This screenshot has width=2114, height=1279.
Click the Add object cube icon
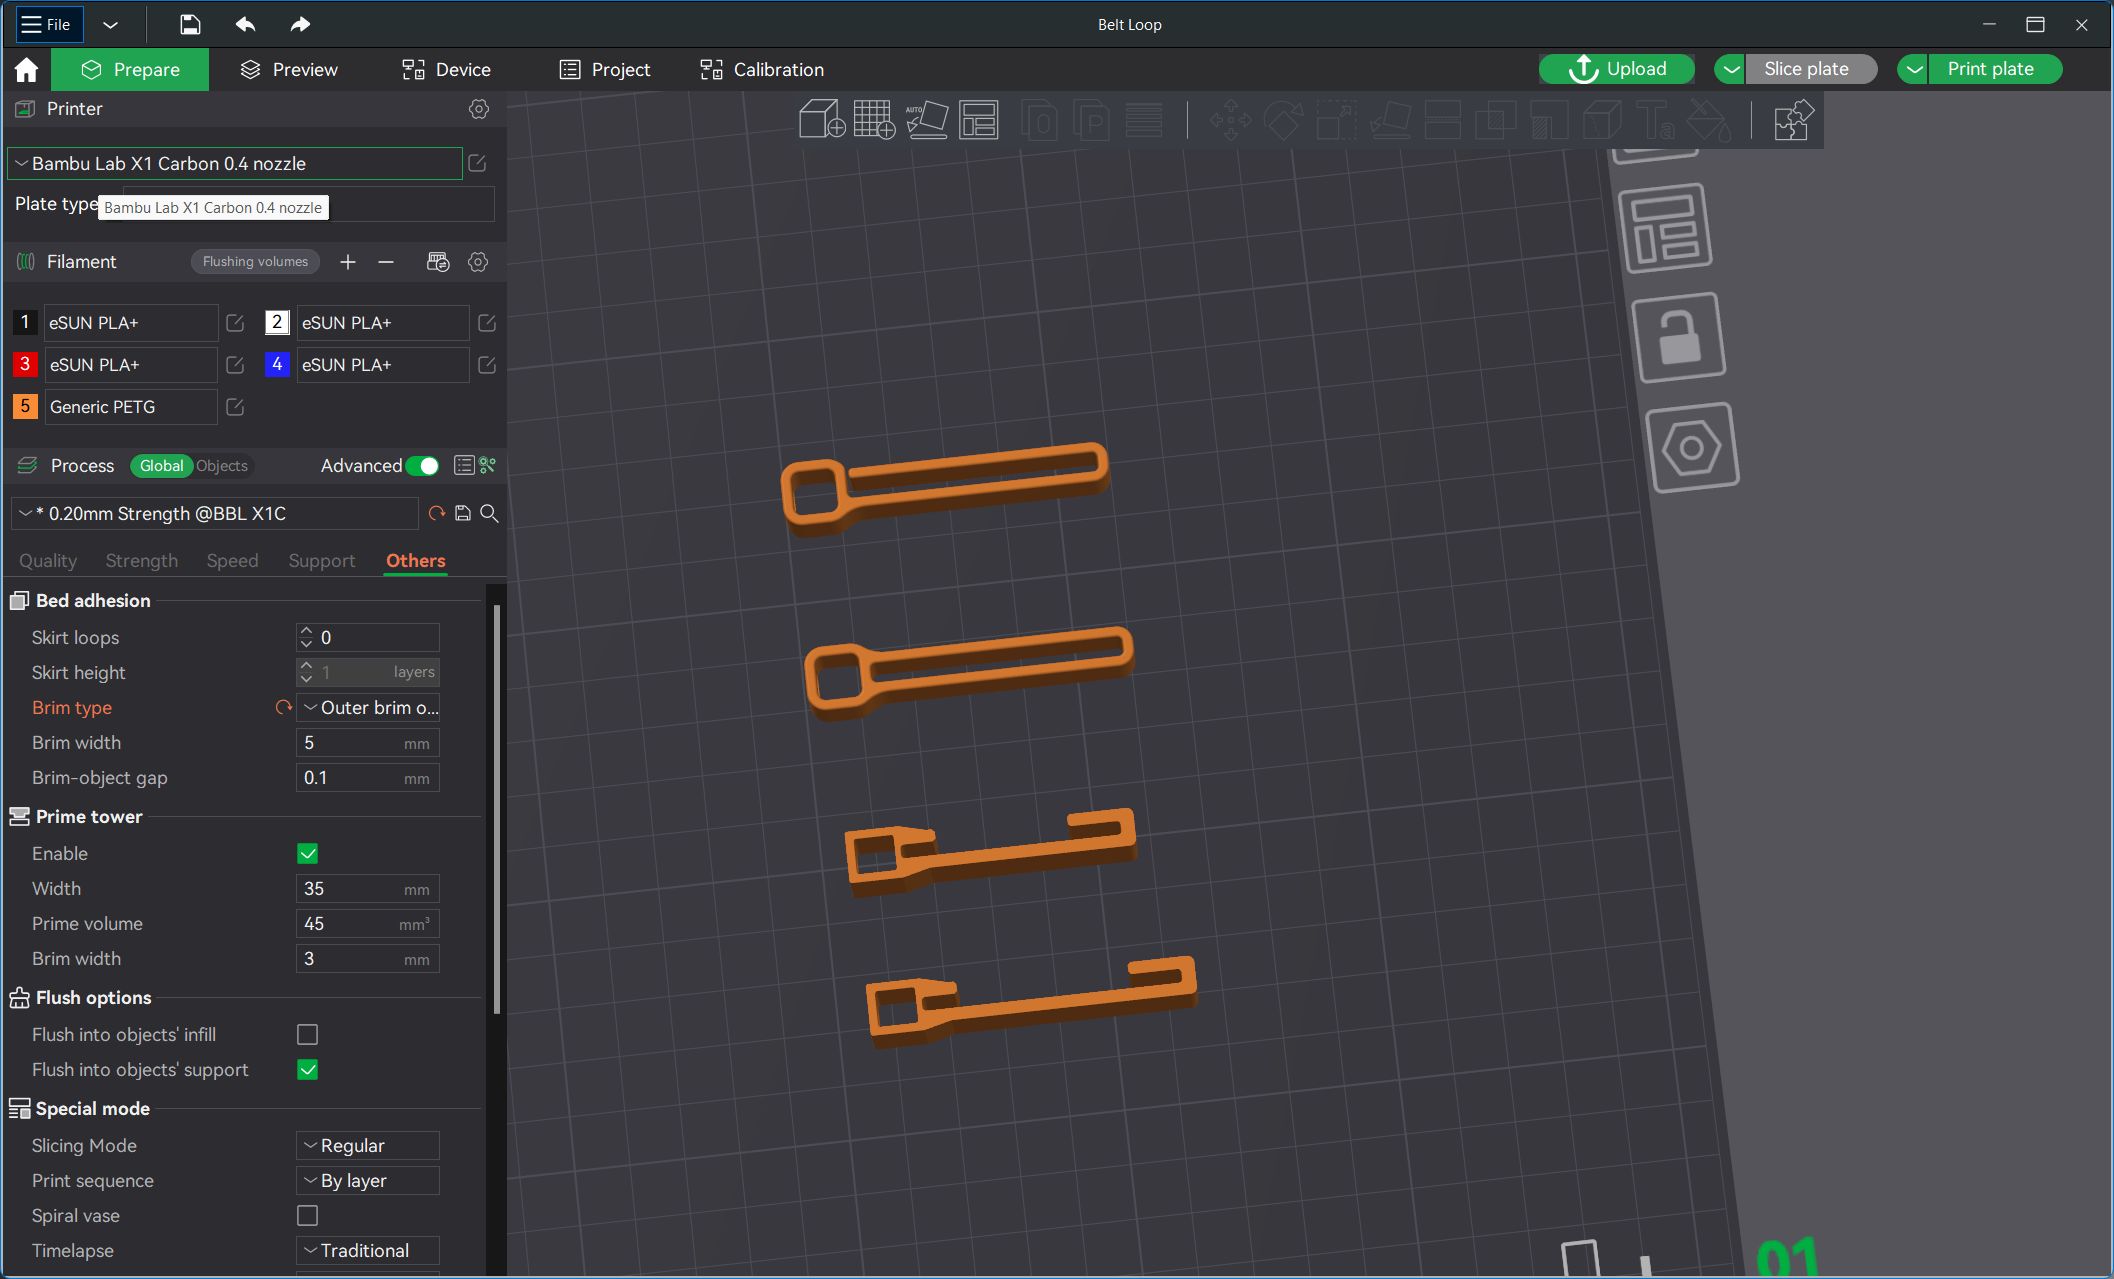[821, 120]
